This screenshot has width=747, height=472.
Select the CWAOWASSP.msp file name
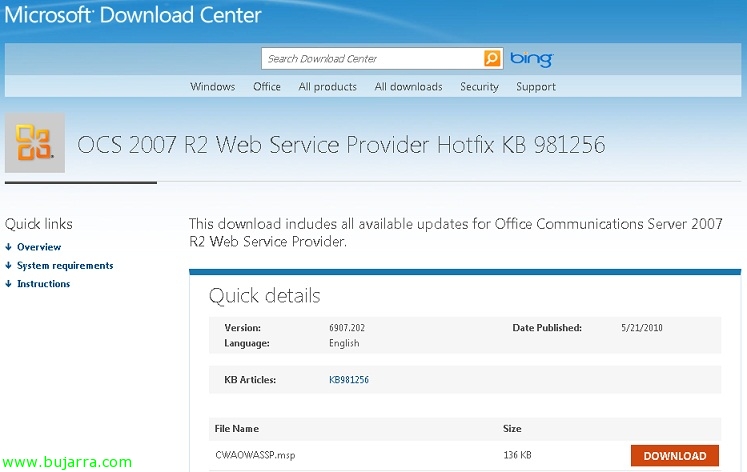click(x=255, y=455)
